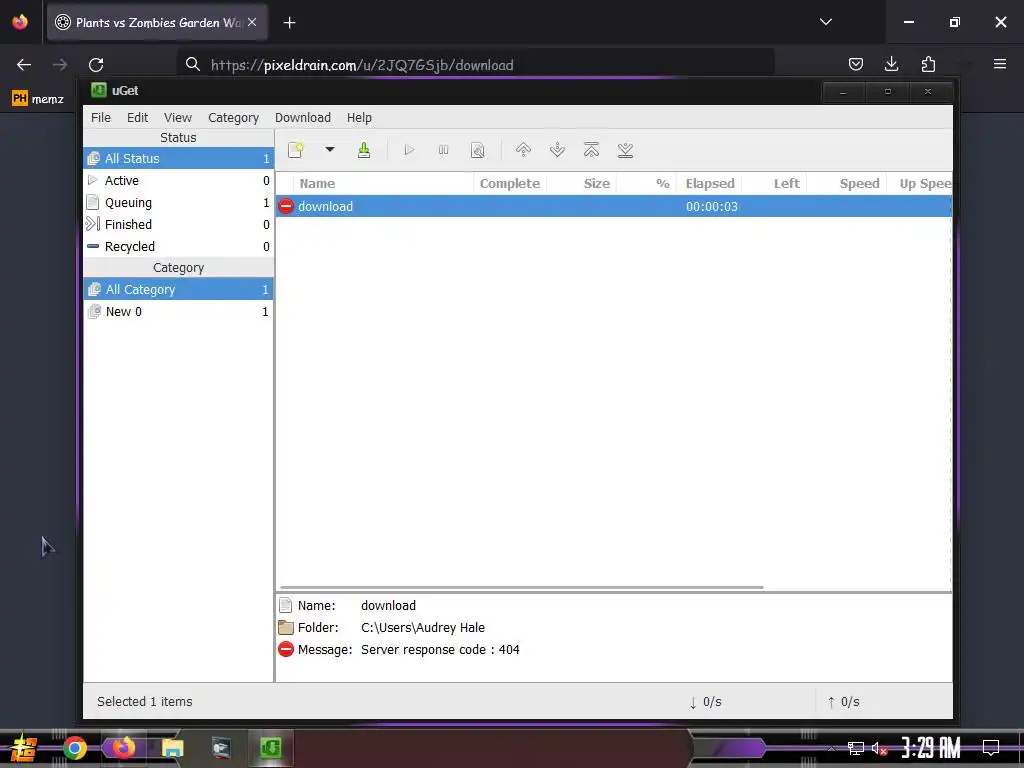1024x768 pixels.
Task: Click the Runnable play toolbar icon
Action: [x=409, y=150]
